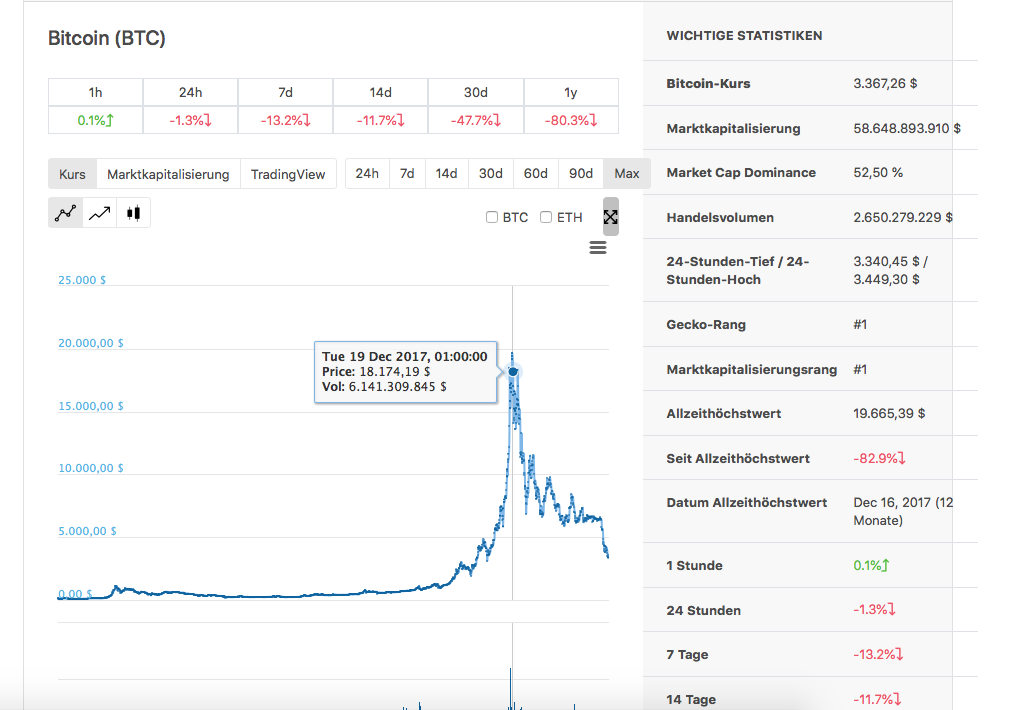Click the Kurs tab on the chart
1029x710 pixels.
[x=71, y=173]
